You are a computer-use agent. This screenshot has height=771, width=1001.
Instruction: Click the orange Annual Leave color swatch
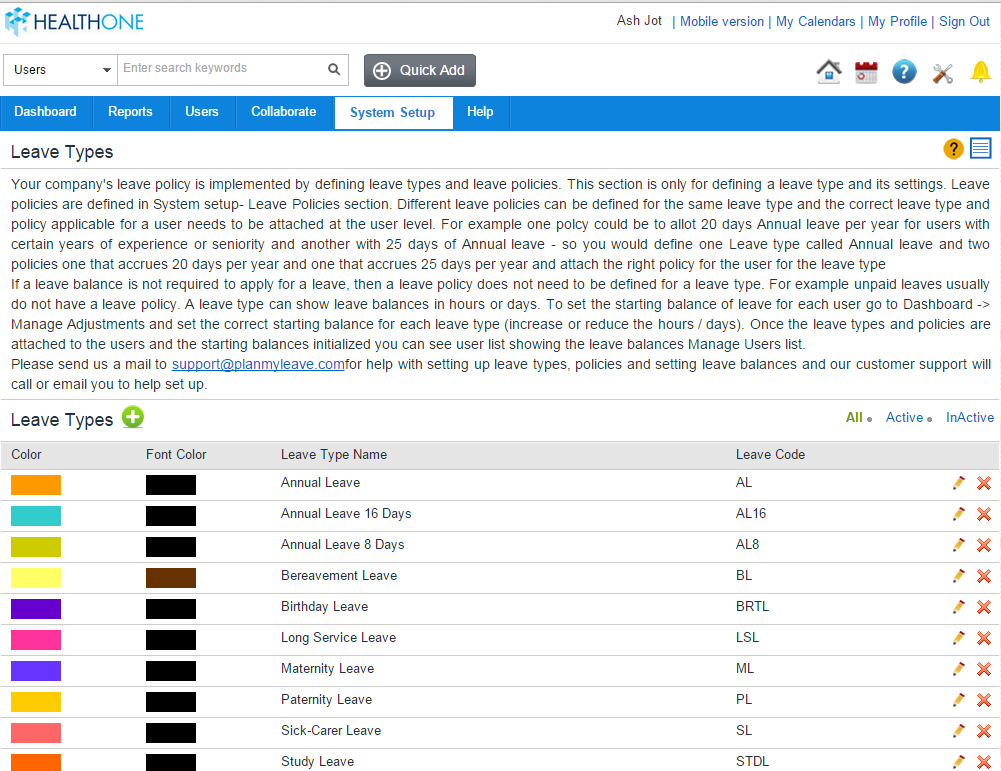[36, 485]
